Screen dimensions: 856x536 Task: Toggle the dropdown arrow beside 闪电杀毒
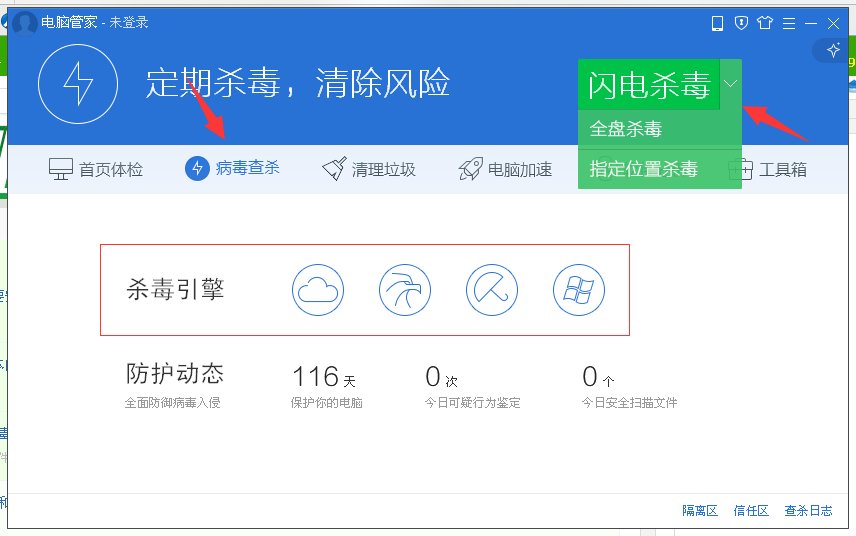click(x=731, y=84)
